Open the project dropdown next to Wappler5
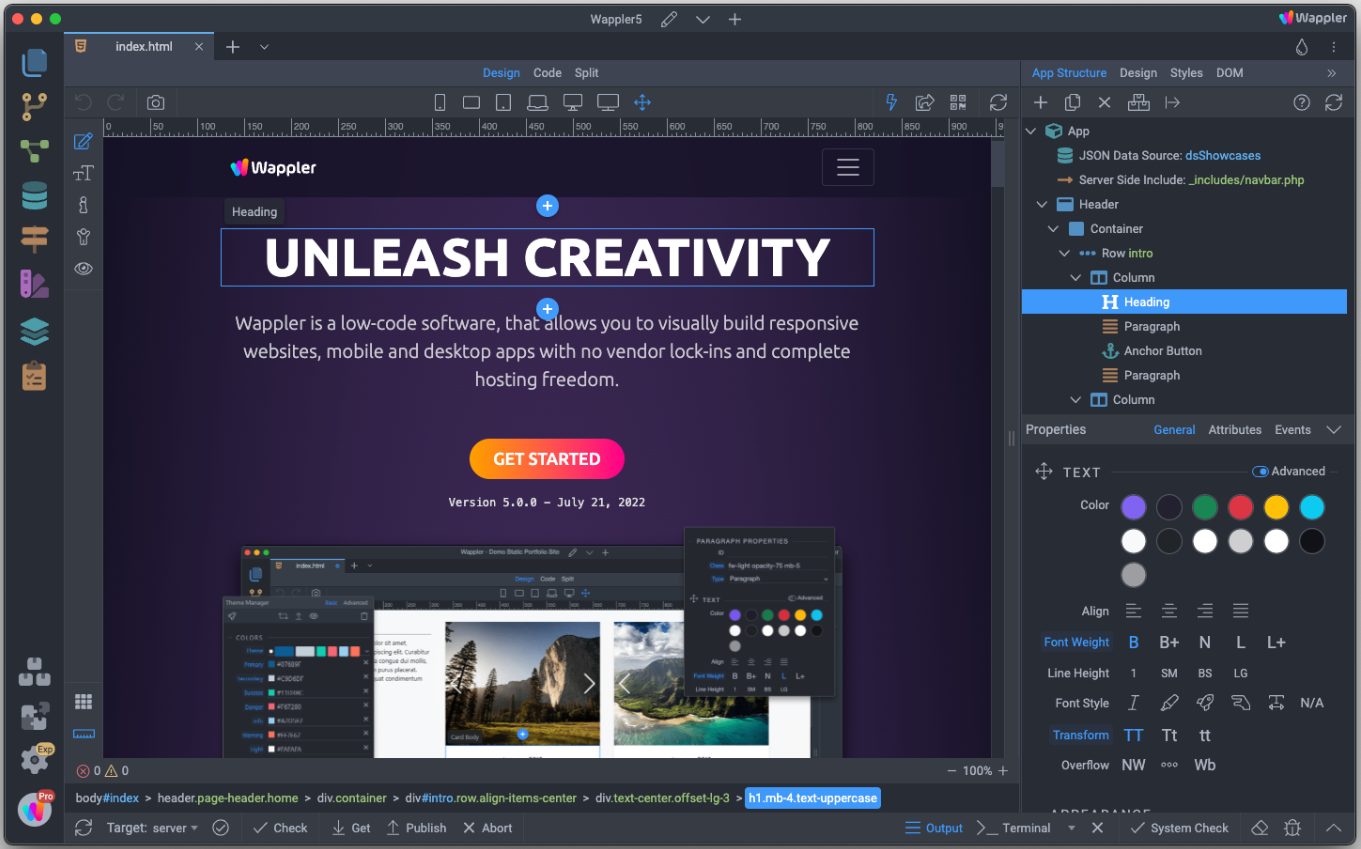 (x=702, y=19)
